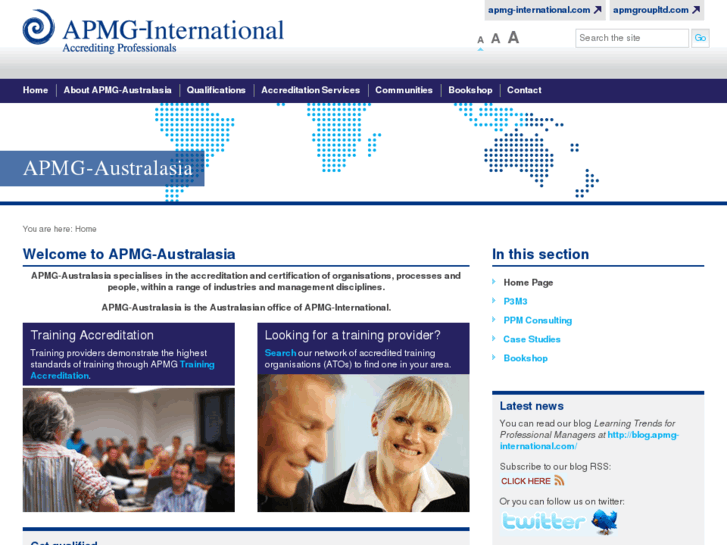Open About APMG-Australasia menu
Viewport: 727px width, 545px height.
117,90
